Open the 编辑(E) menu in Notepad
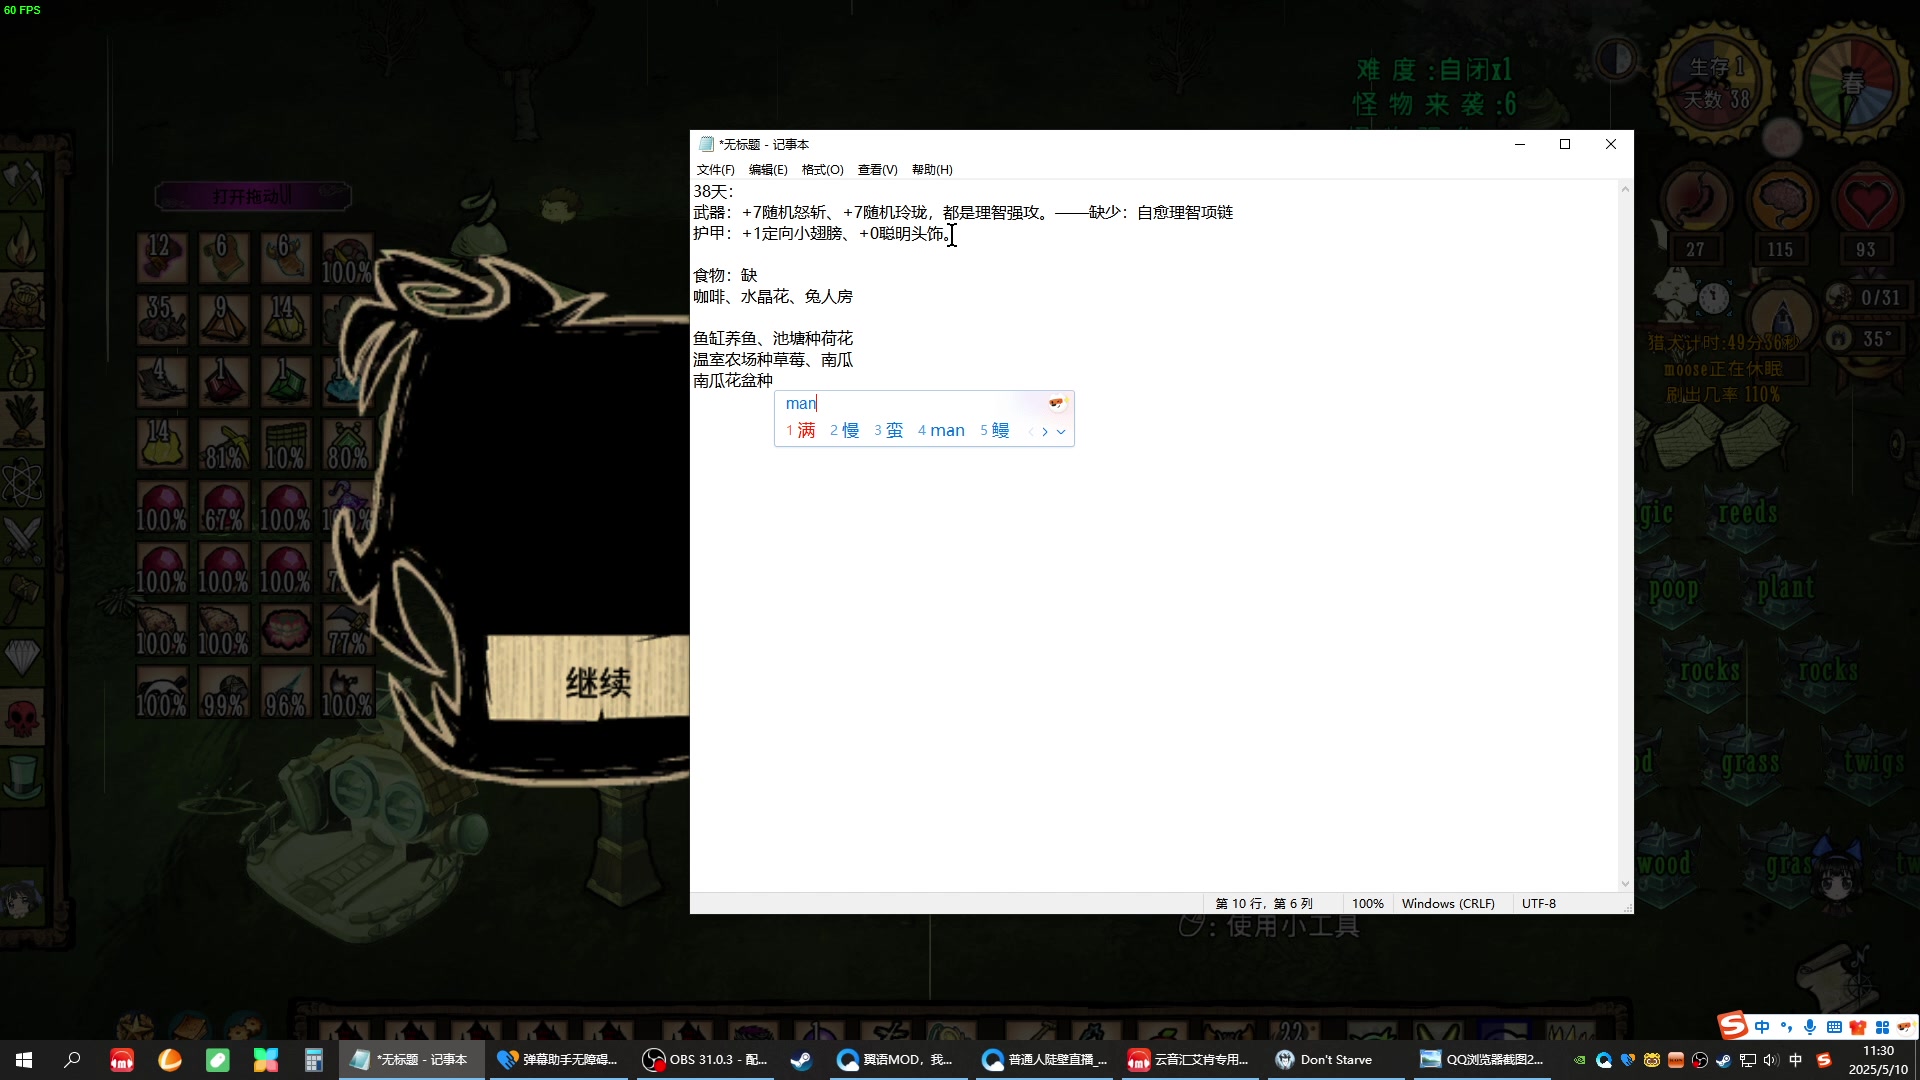Viewport: 1920px width, 1080px height. coord(768,170)
